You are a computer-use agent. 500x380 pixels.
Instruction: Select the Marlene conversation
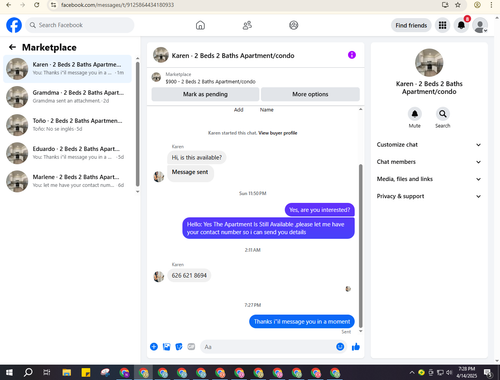click(68, 181)
